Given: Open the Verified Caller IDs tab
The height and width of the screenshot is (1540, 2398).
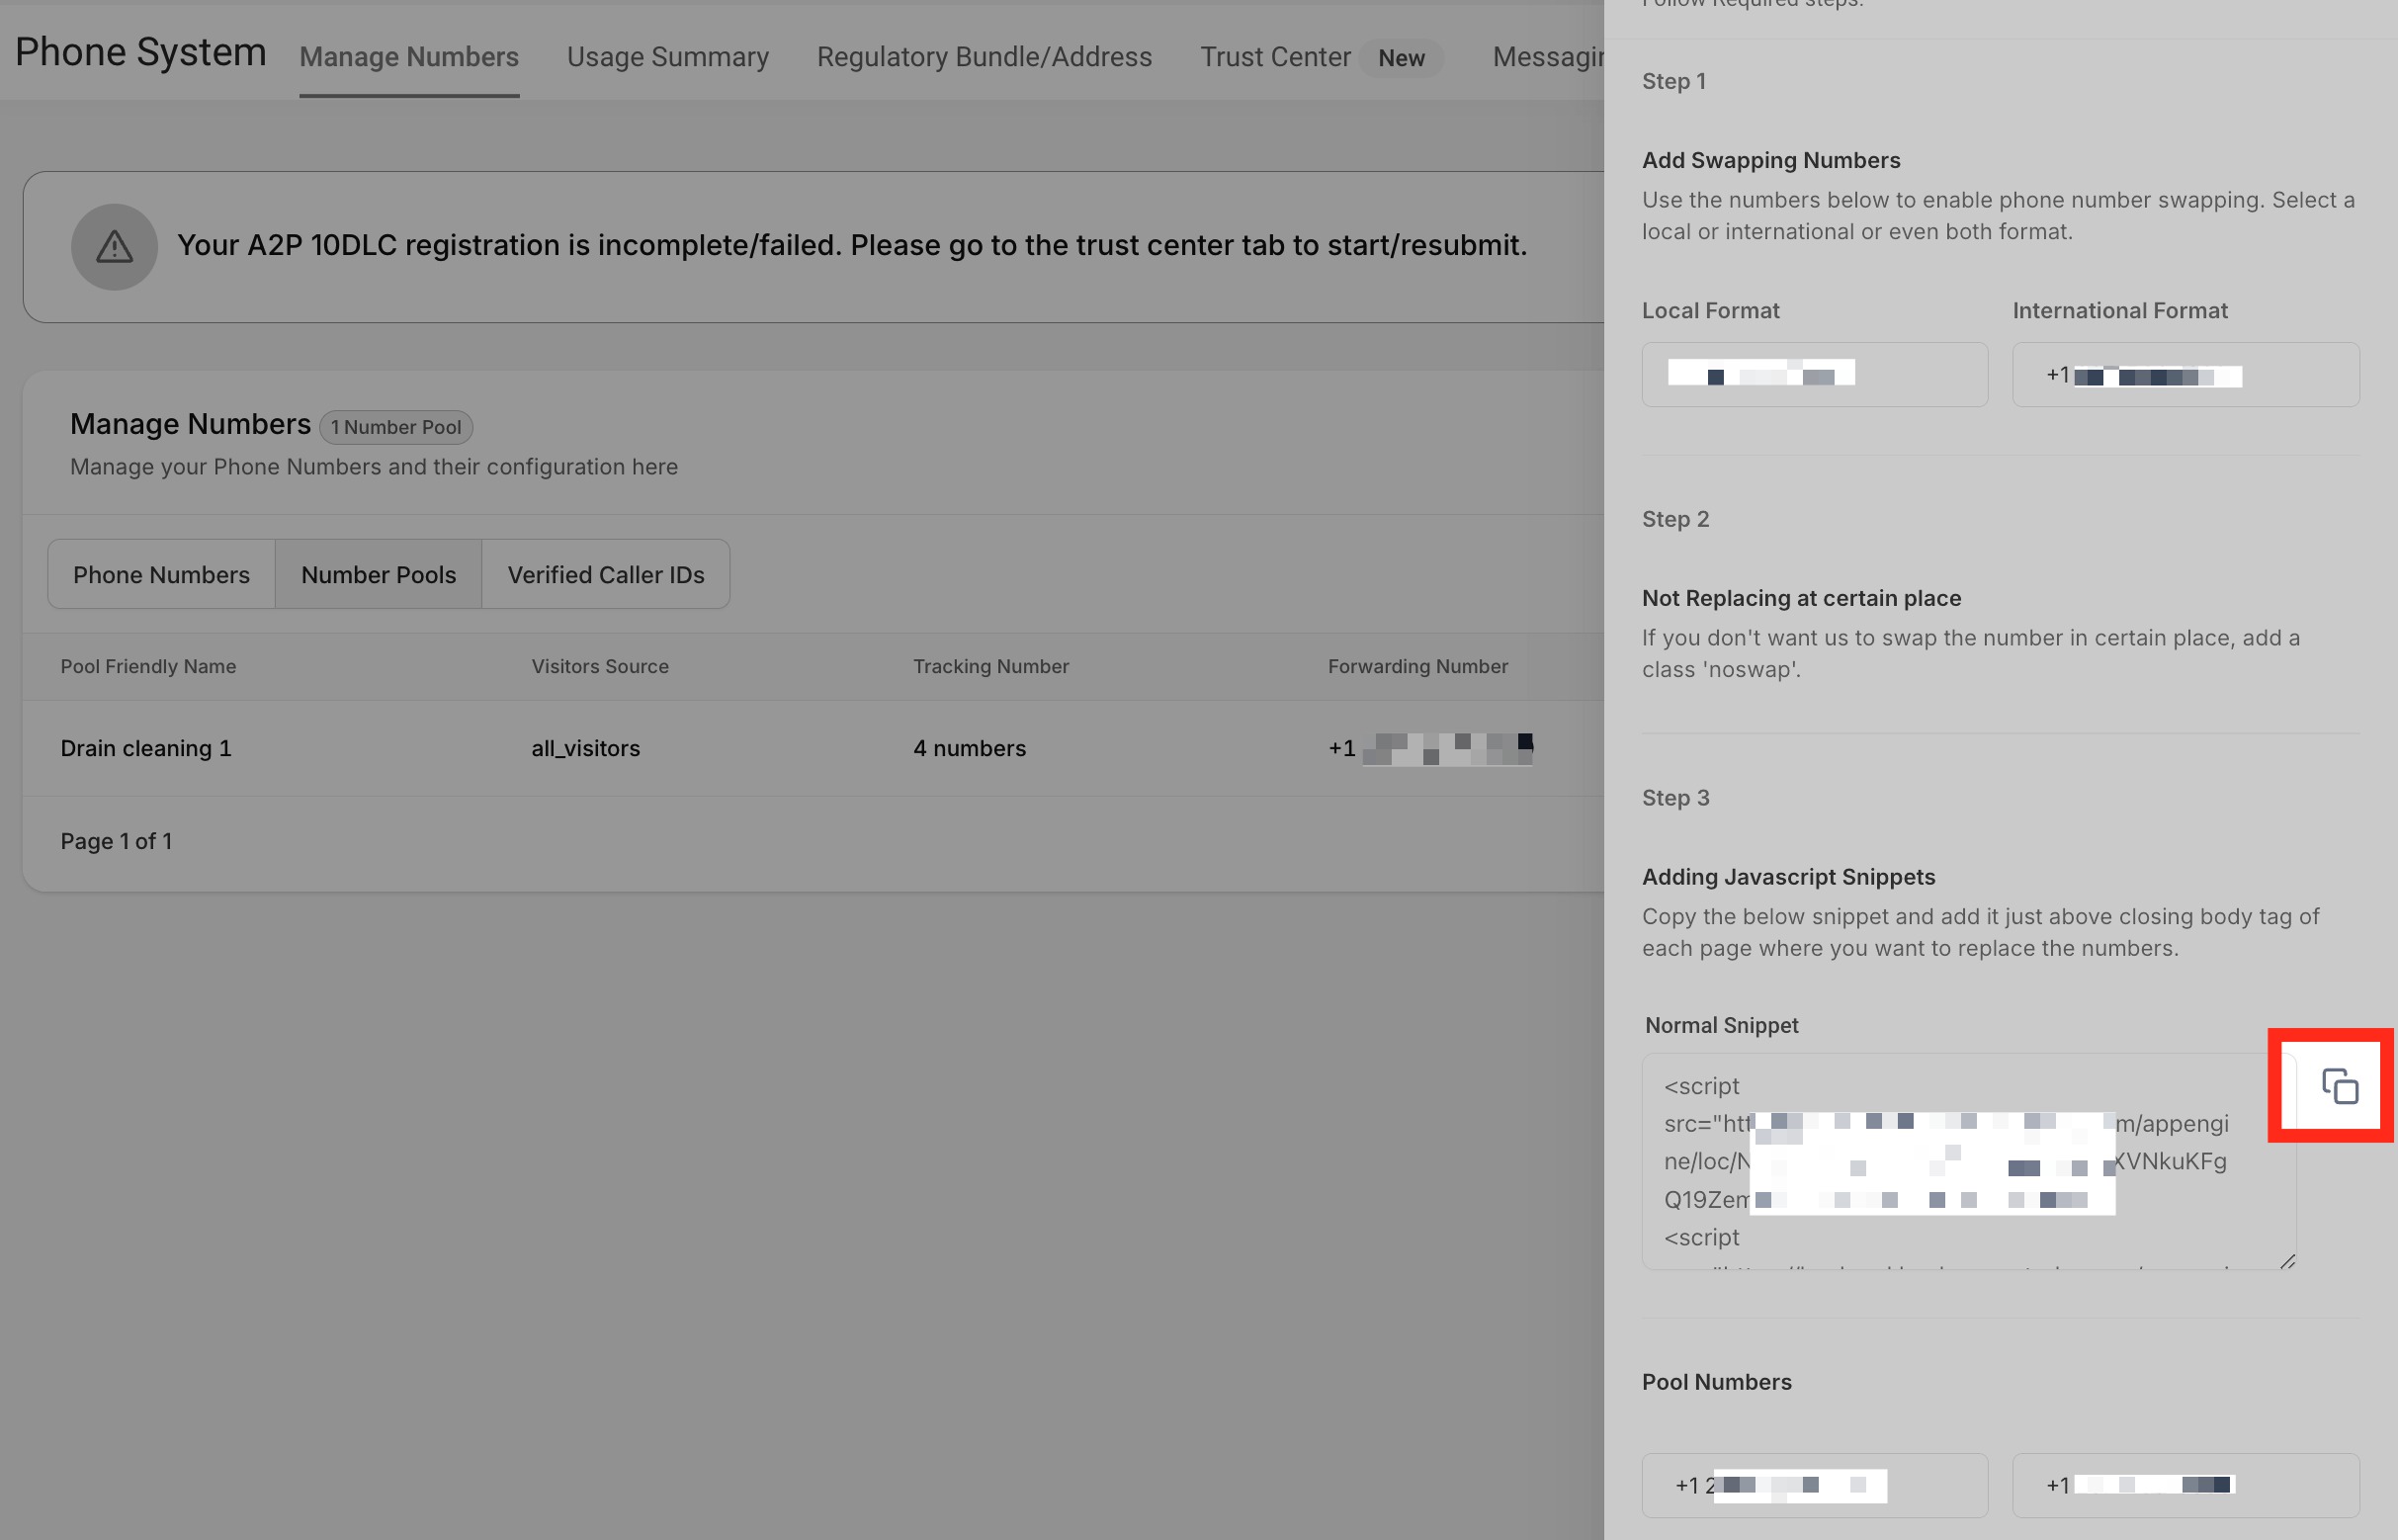Looking at the screenshot, I should click(x=606, y=574).
